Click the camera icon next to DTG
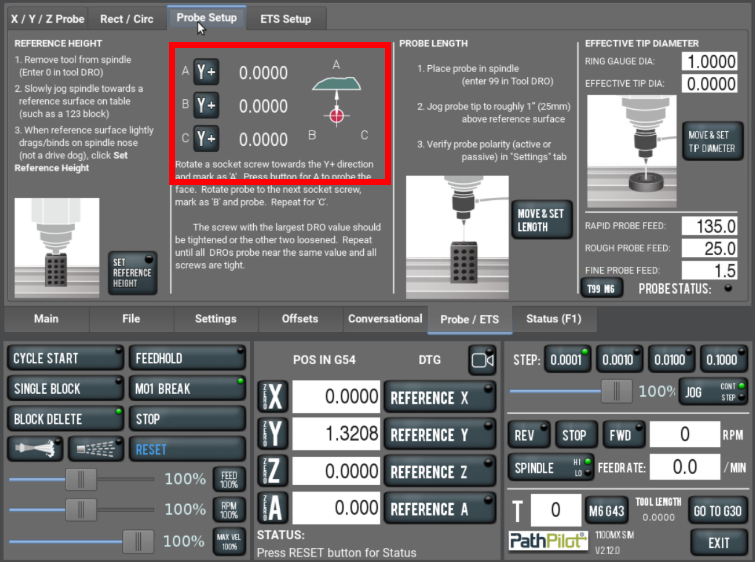Screen dimensions: 755x562 click(482, 360)
